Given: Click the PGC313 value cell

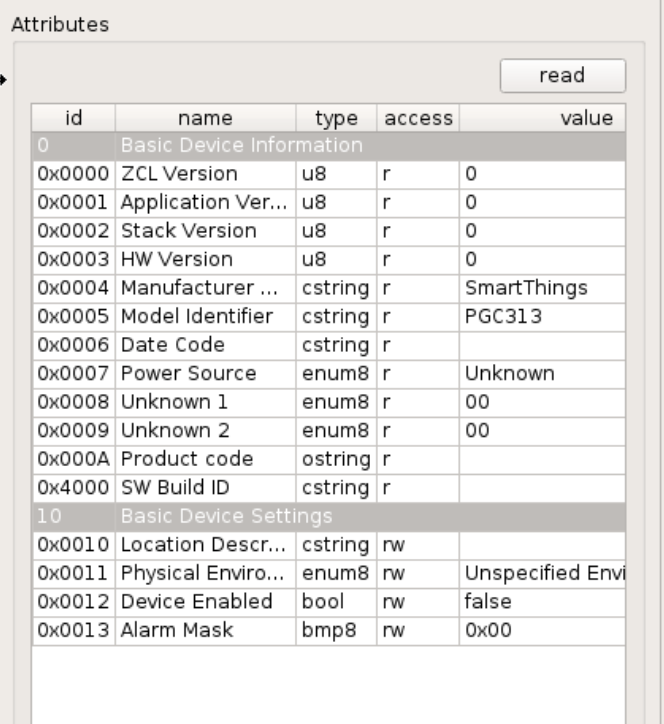Looking at the screenshot, I should [543, 317].
